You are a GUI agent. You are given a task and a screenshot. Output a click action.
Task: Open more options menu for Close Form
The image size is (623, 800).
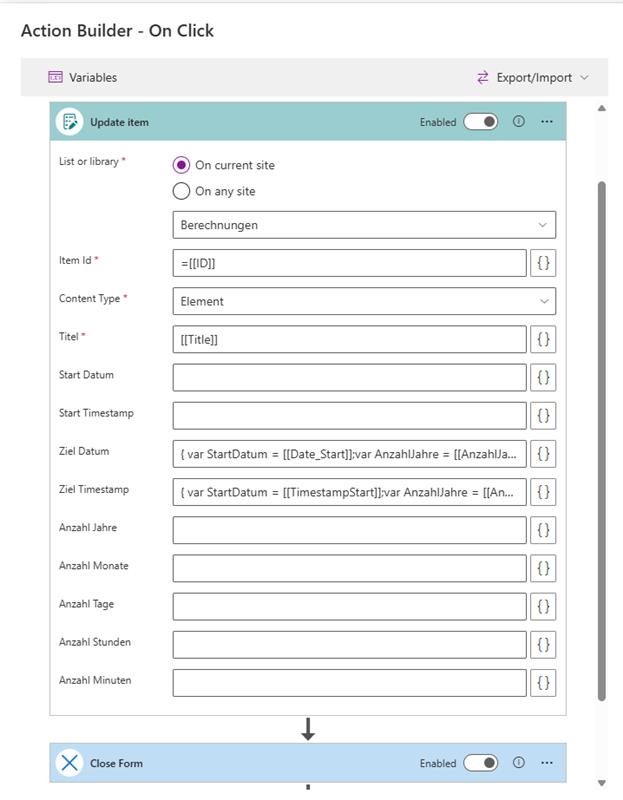point(547,763)
